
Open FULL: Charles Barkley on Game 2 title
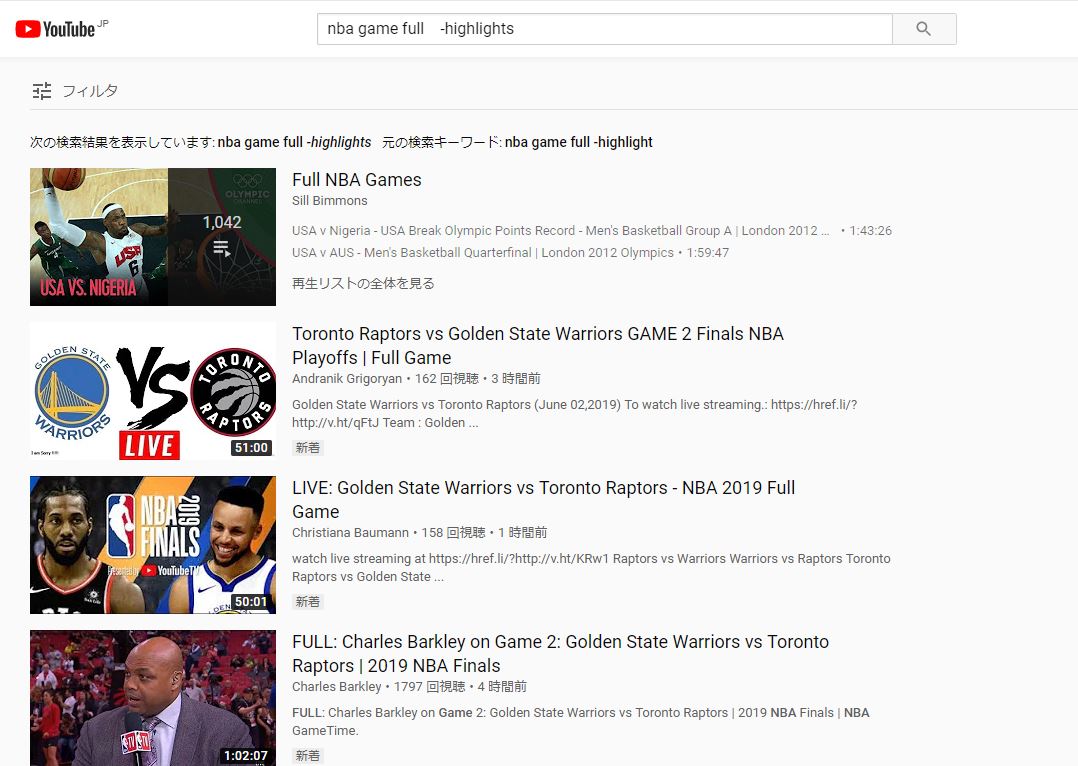(560, 654)
